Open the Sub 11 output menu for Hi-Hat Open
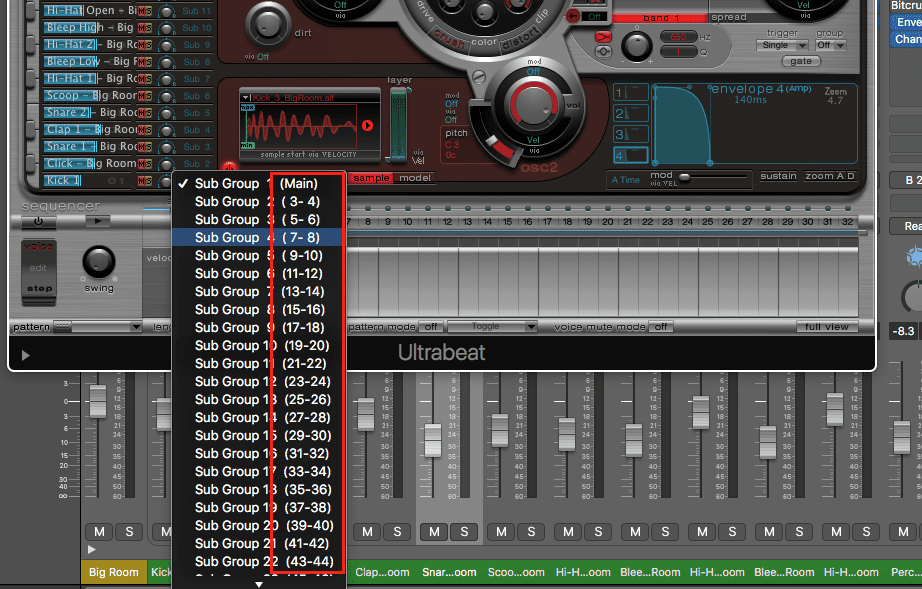The image size is (922, 589). [196, 11]
